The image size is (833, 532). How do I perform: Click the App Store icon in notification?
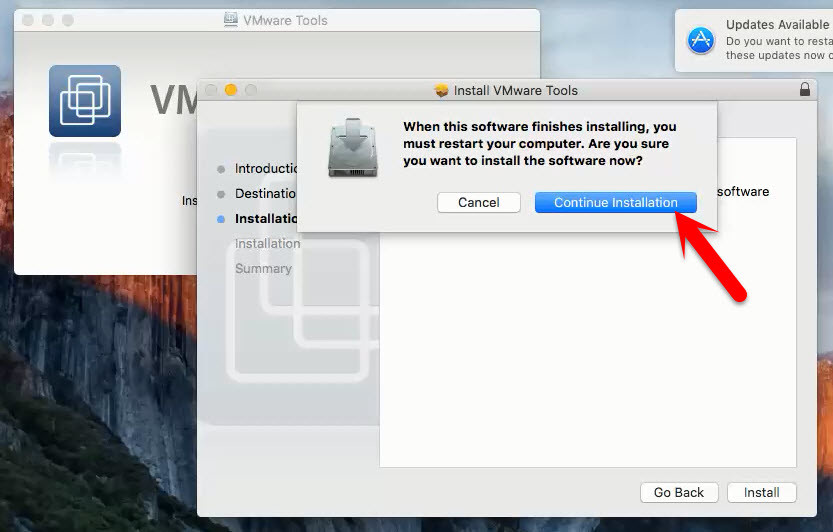pyautogui.click(x=701, y=40)
